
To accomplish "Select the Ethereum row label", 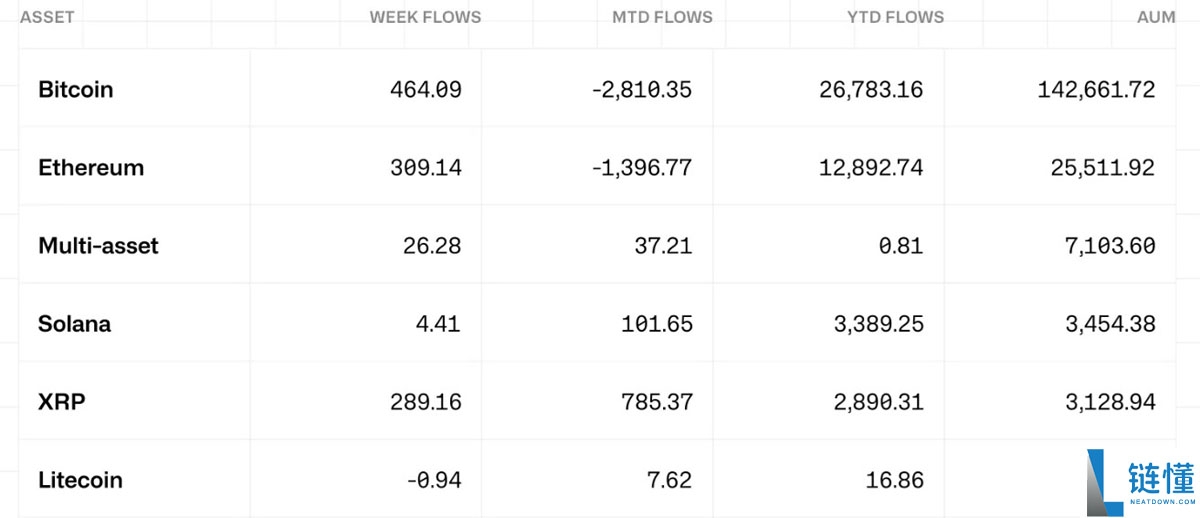I will coord(91,168).
